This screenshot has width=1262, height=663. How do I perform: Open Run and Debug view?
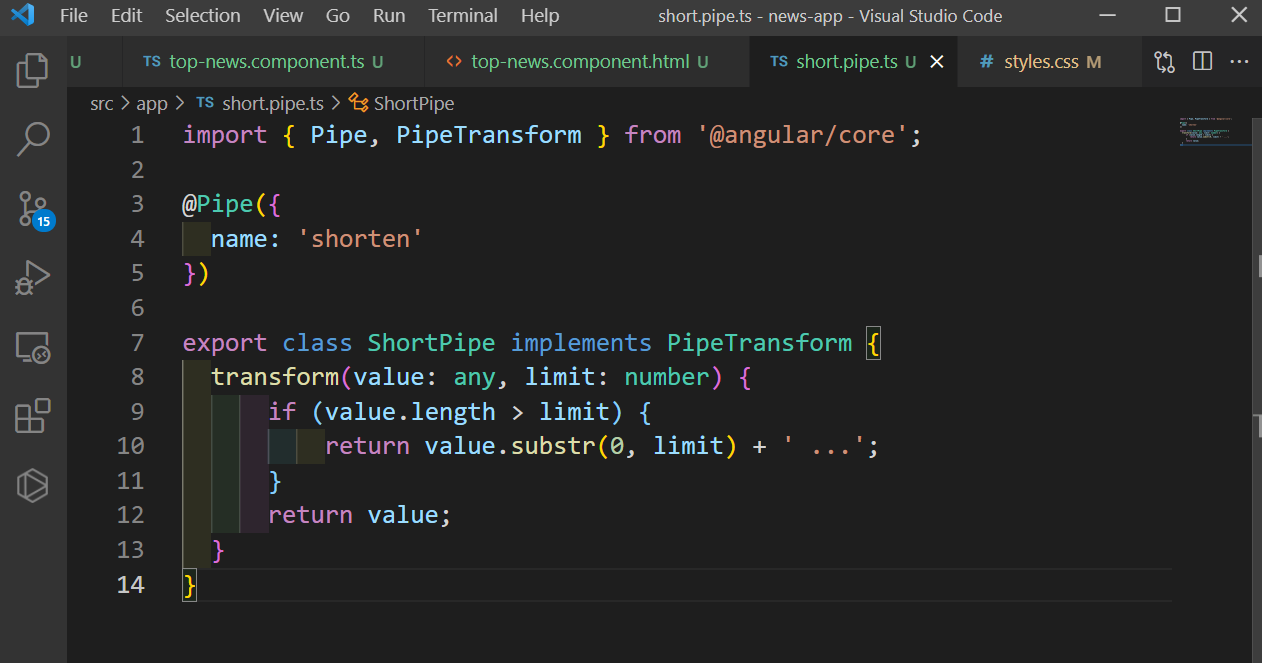pyautogui.click(x=33, y=278)
